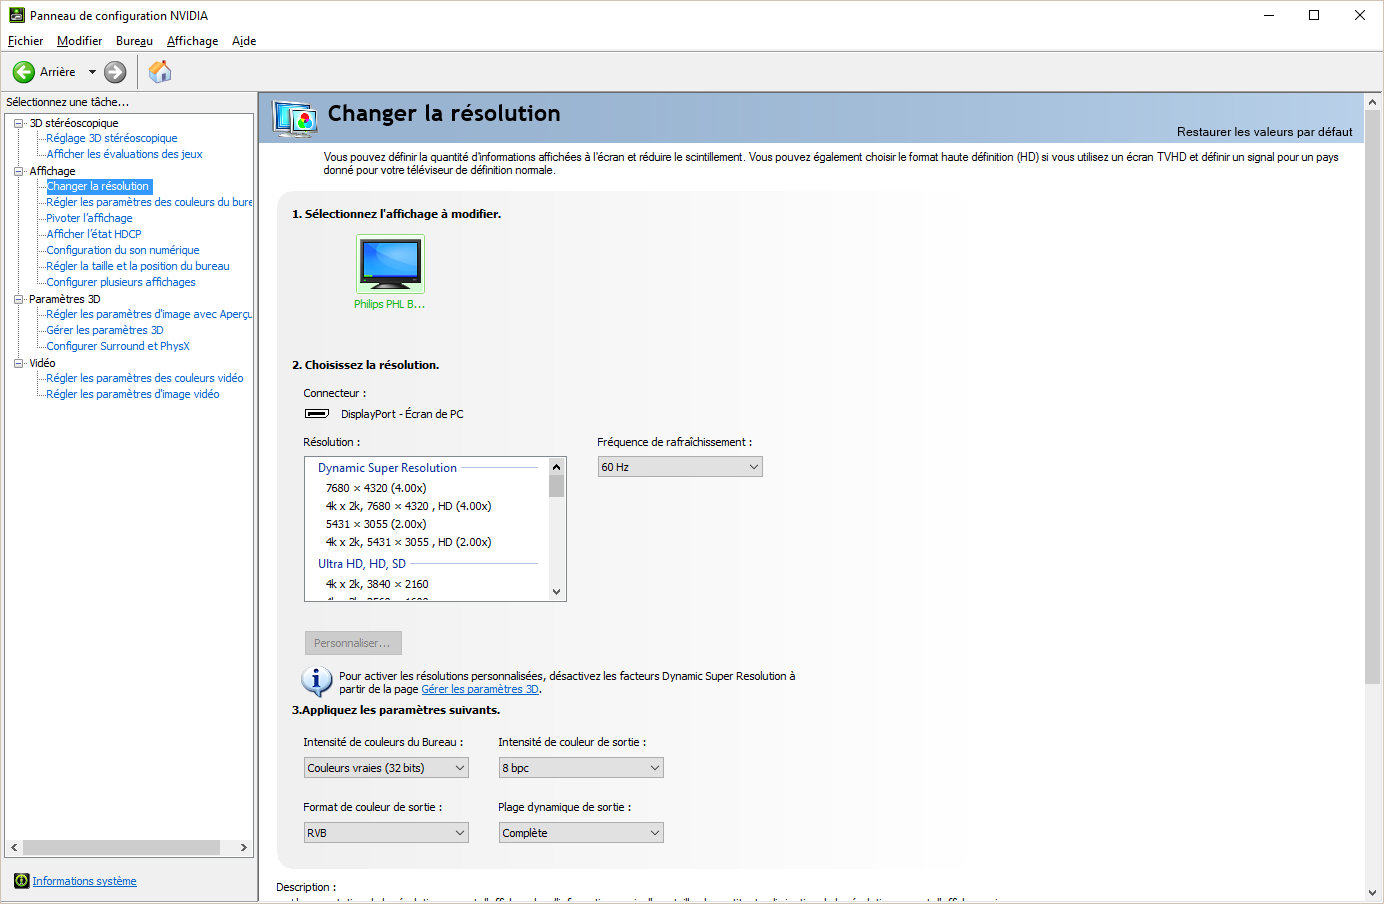Collapse the Vidéo tree node
The image size is (1384, 904).
(x=18, y=363)
